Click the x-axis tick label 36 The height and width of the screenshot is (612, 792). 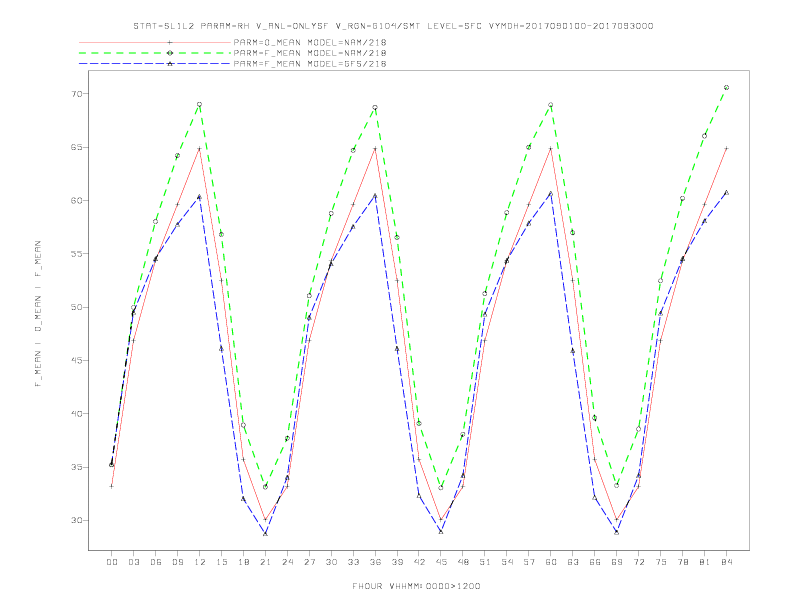[x=375, y=562]
